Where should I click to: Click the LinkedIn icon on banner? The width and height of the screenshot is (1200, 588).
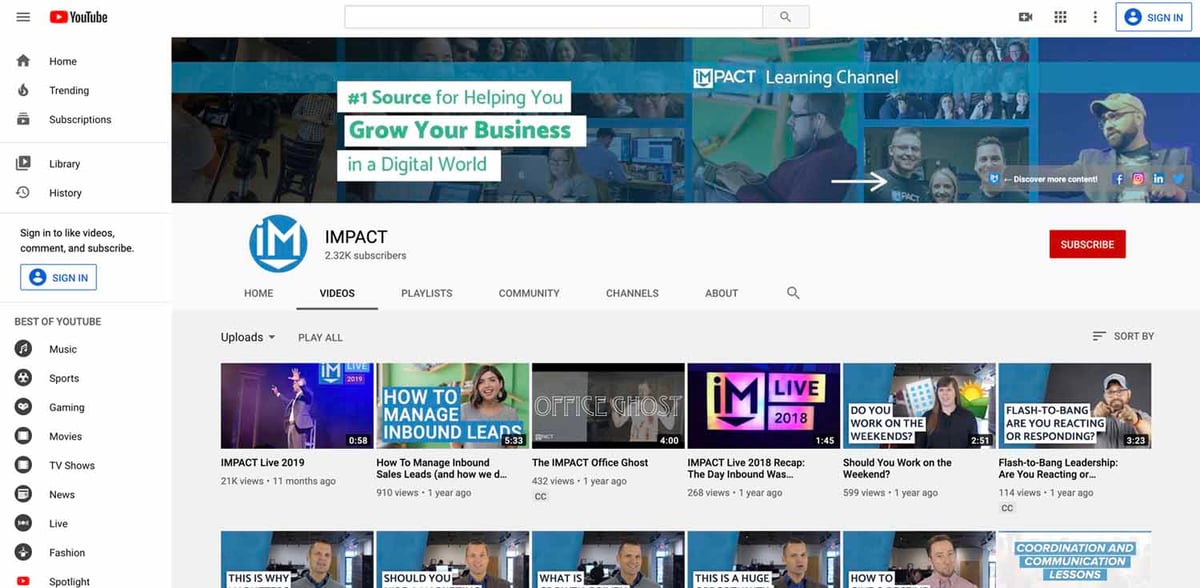tap(1158, 179)
